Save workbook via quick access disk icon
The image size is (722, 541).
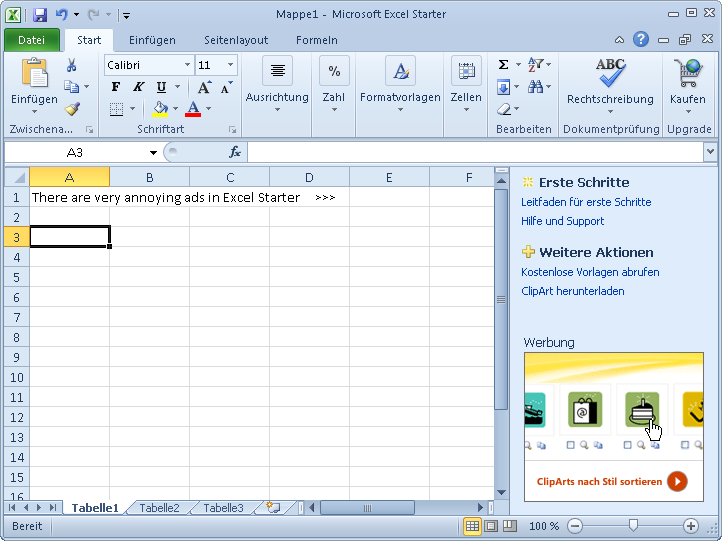pyautogui.click(x=40, y=15)
